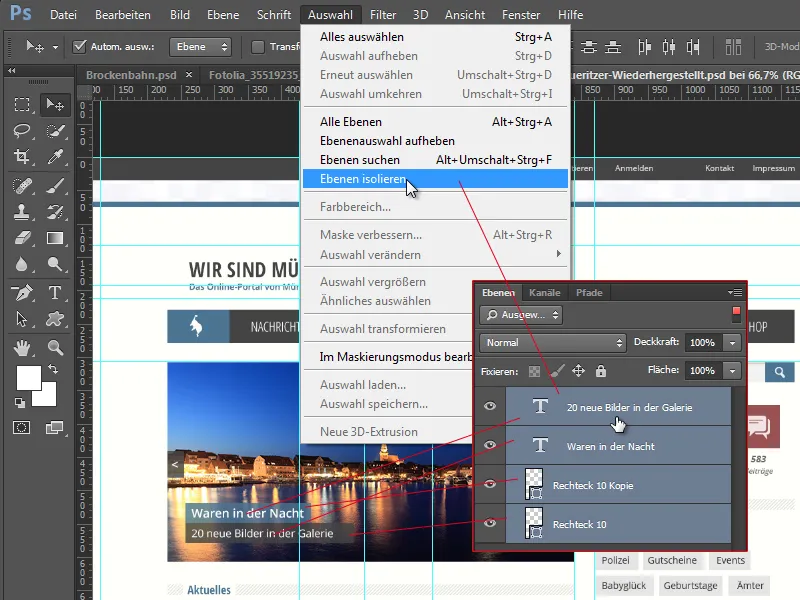Select the Hand tool
Image resolution: width=800 pixels, height=600 pixels.
pos(21,348)
